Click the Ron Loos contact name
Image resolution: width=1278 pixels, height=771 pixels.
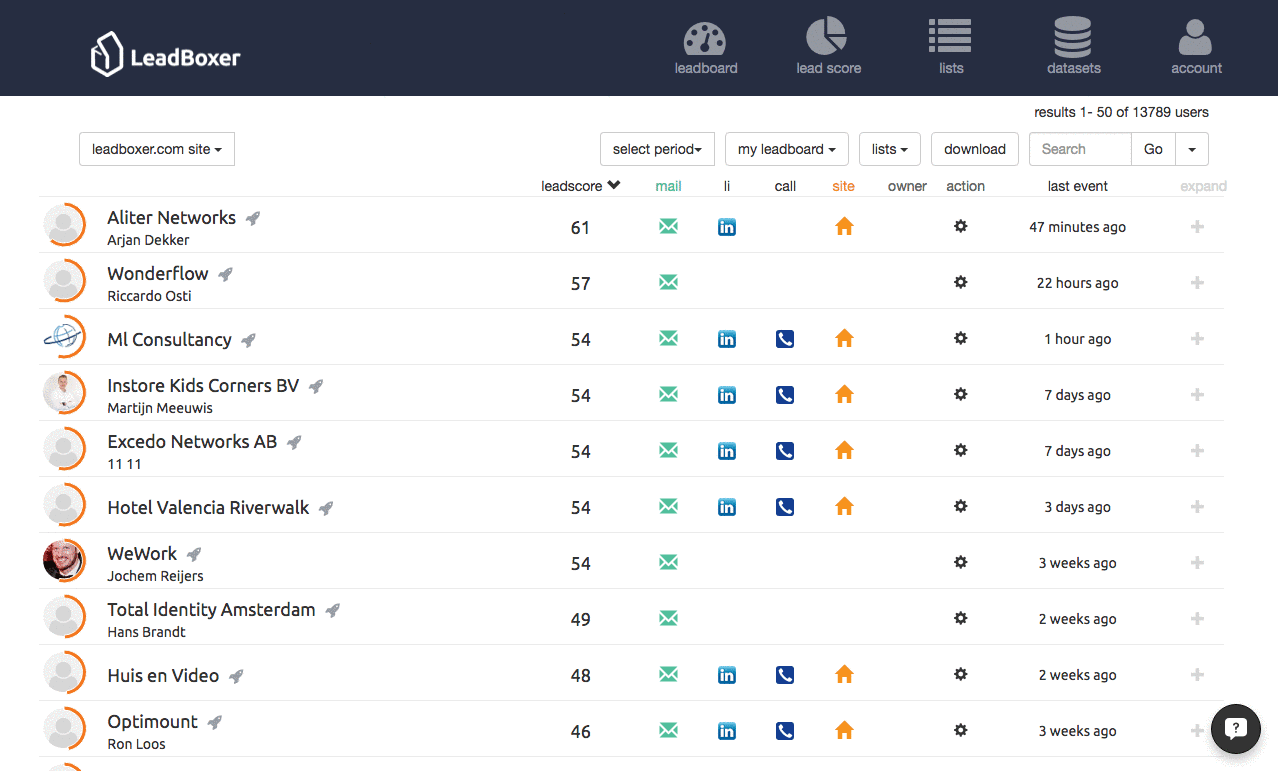(136, 744)
